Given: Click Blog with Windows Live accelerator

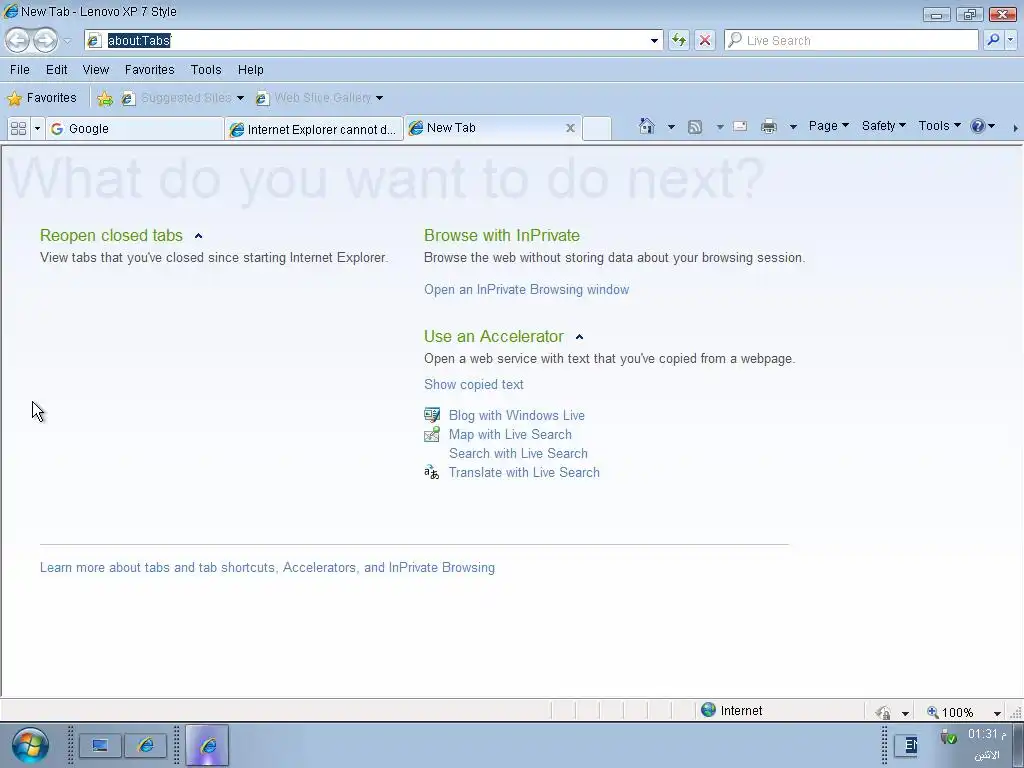Looking at the screenshot, I should click(517, 415).
